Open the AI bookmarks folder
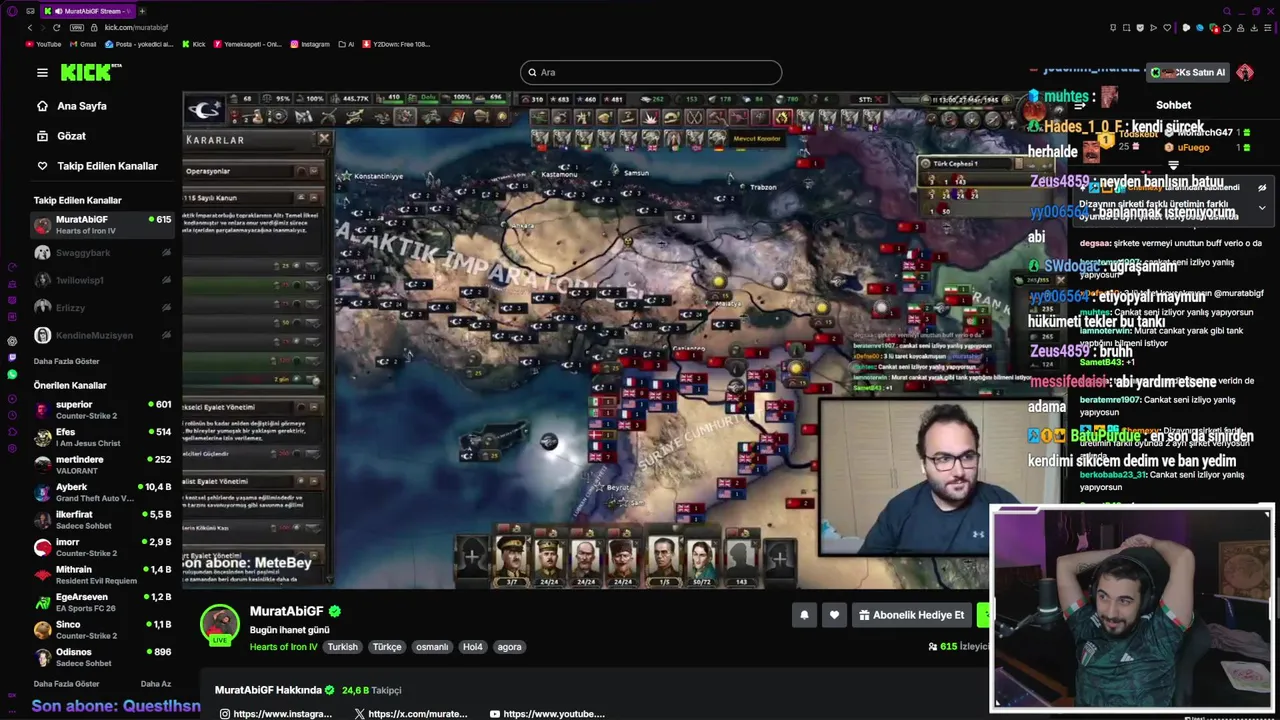 point(346,44)
